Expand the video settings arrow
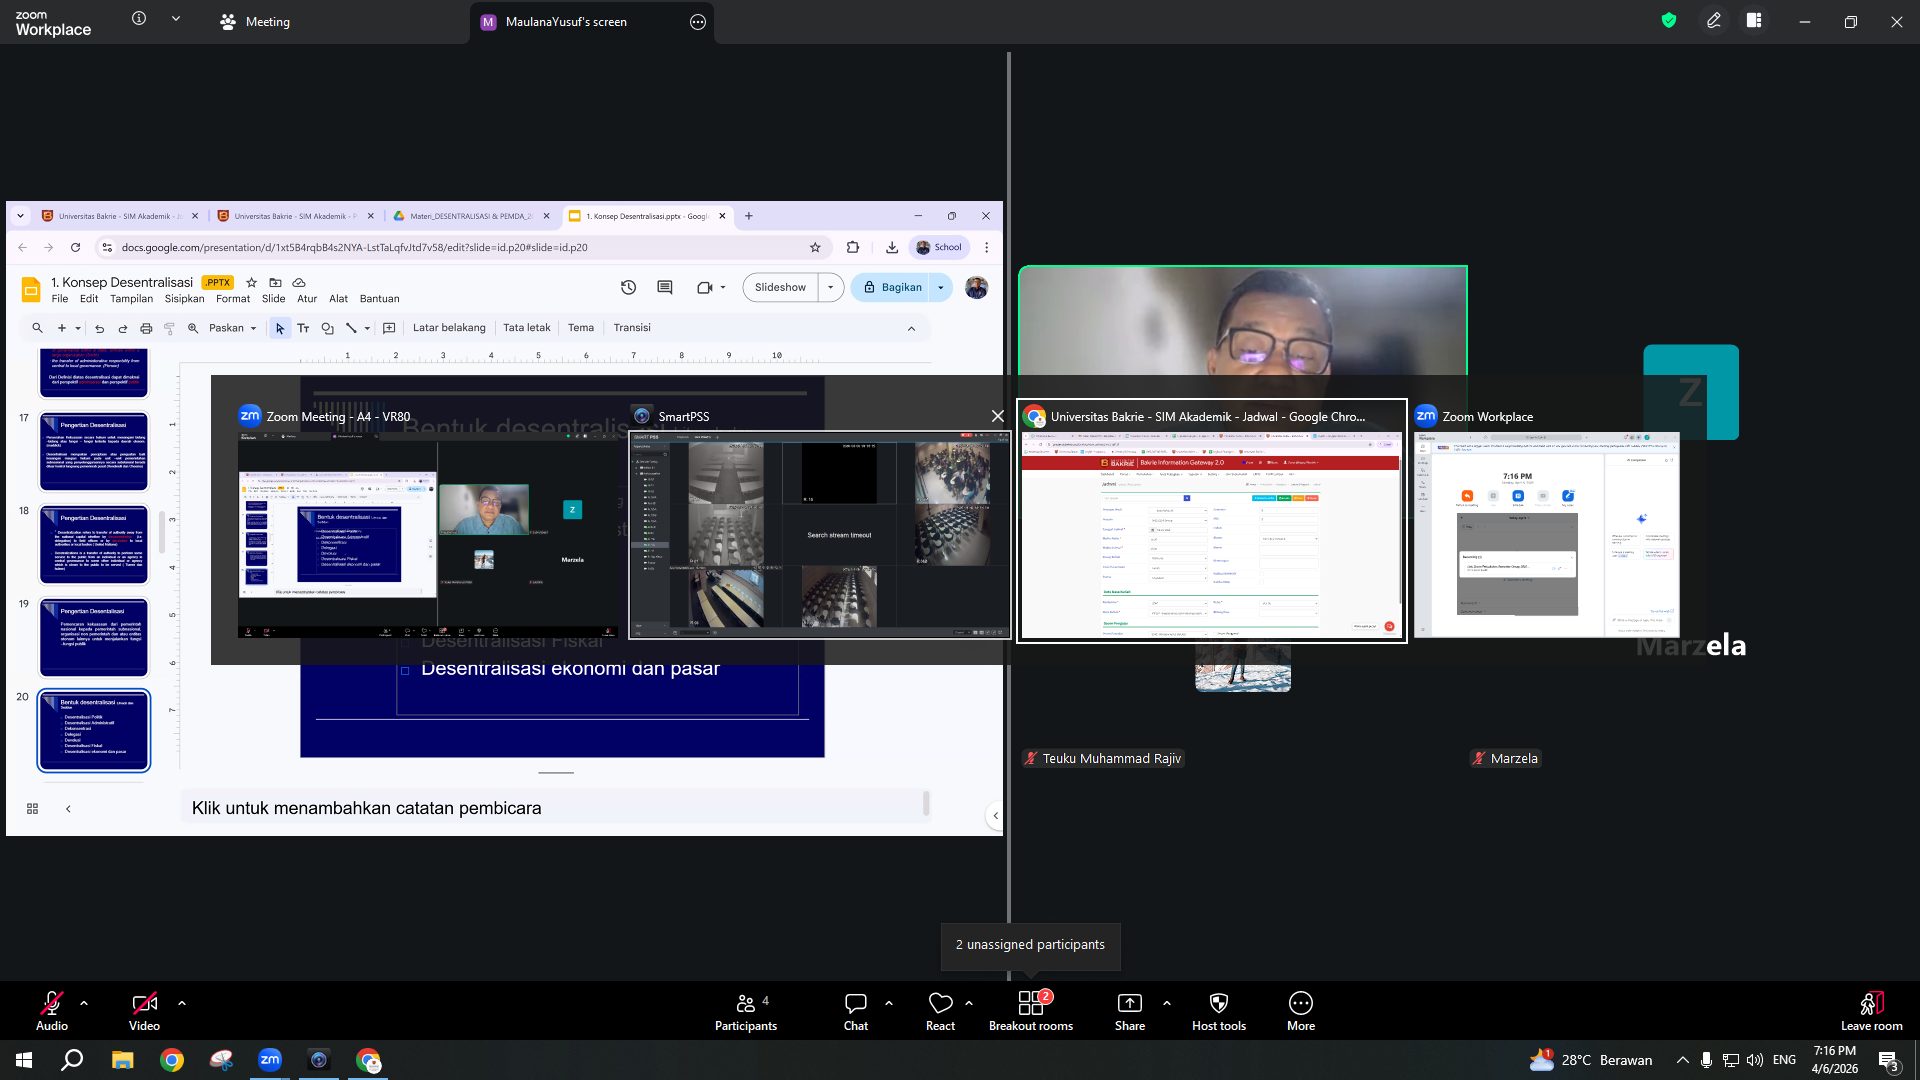This screenshot has height=1080, width=1920. coord(182,1003)
